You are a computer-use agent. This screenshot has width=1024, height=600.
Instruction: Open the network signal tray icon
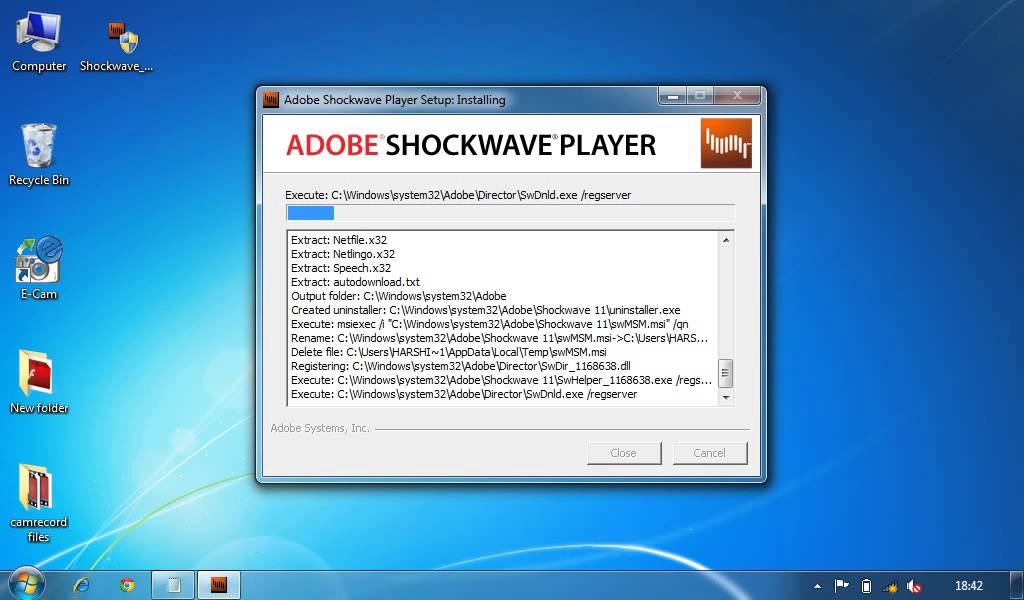click(x=890, y=586)
